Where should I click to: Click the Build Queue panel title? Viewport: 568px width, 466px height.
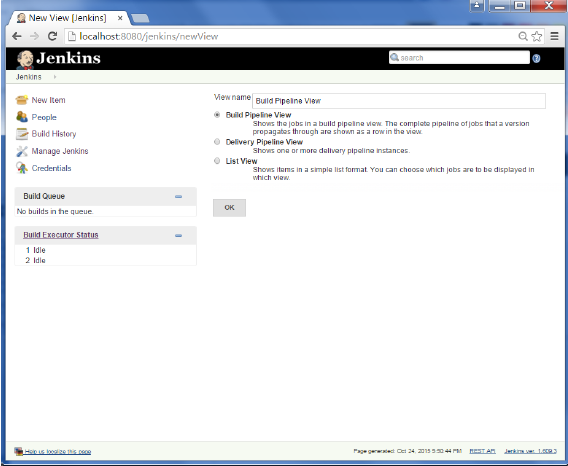pos(44,196)
